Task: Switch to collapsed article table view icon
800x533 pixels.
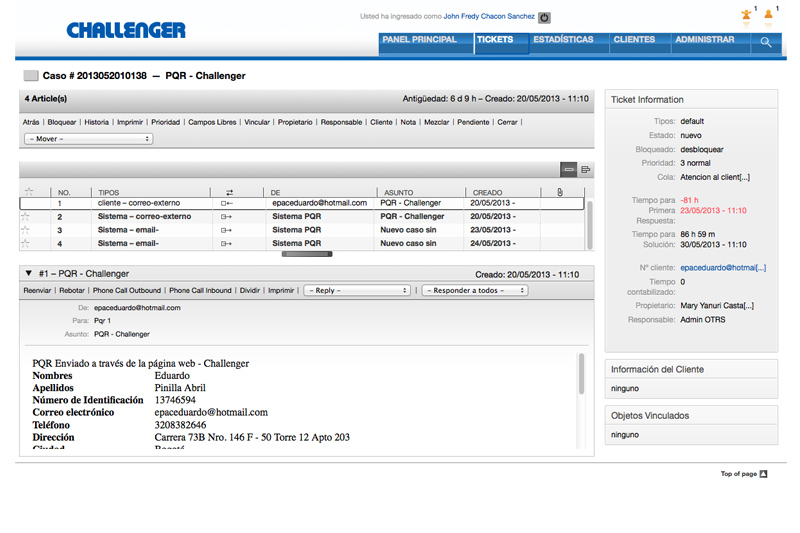Action: coord(568,169)
